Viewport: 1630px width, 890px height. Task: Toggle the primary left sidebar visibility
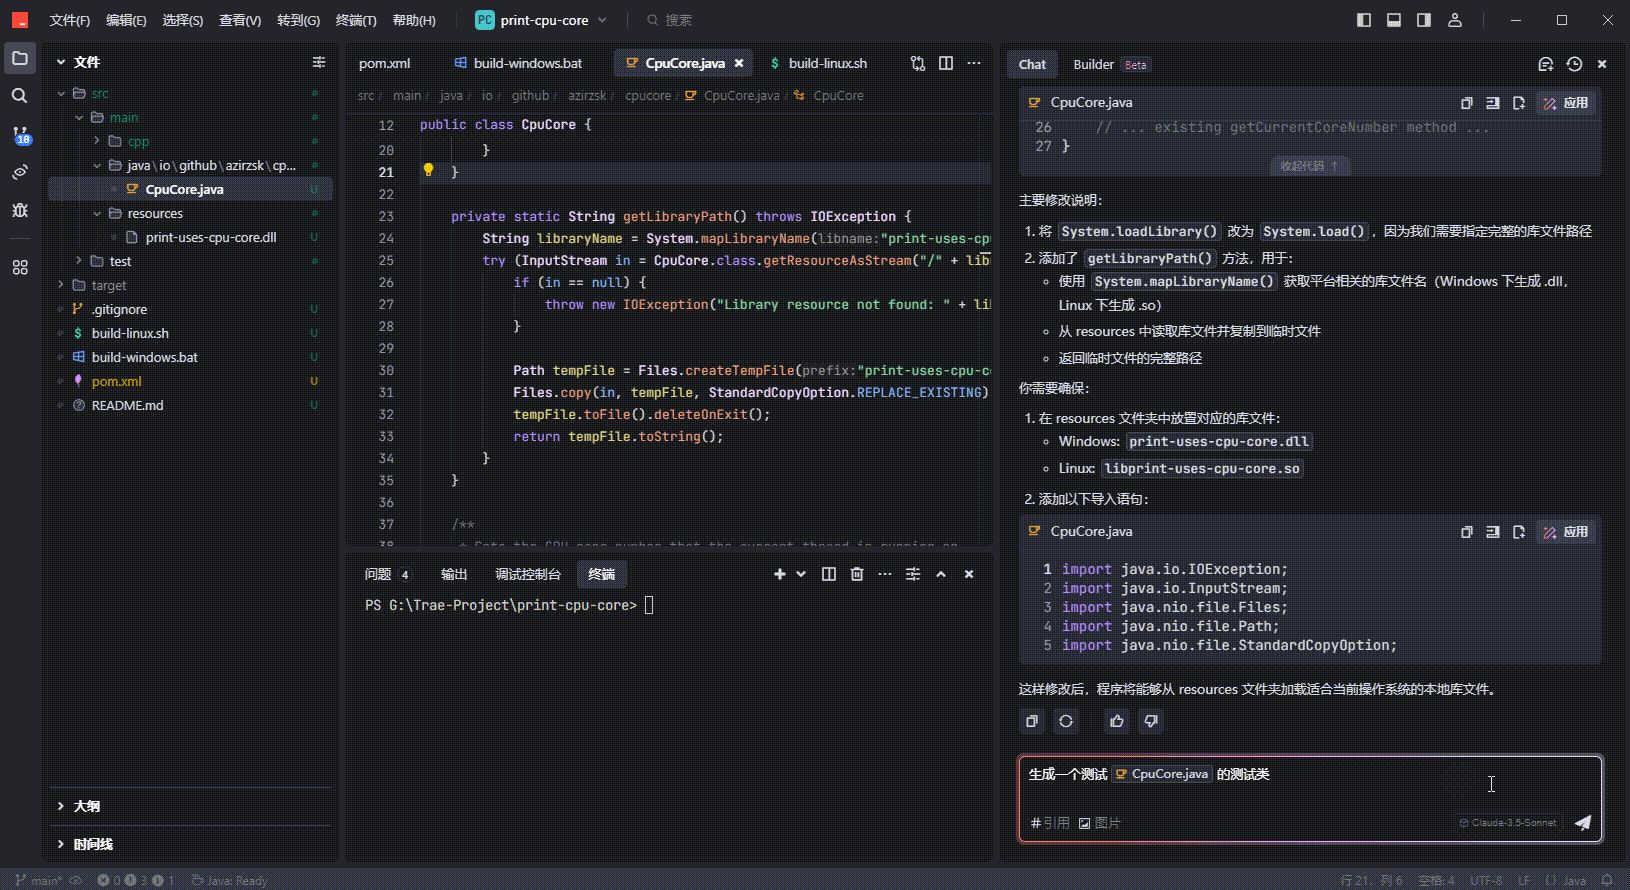click(x=1364, y=20)
